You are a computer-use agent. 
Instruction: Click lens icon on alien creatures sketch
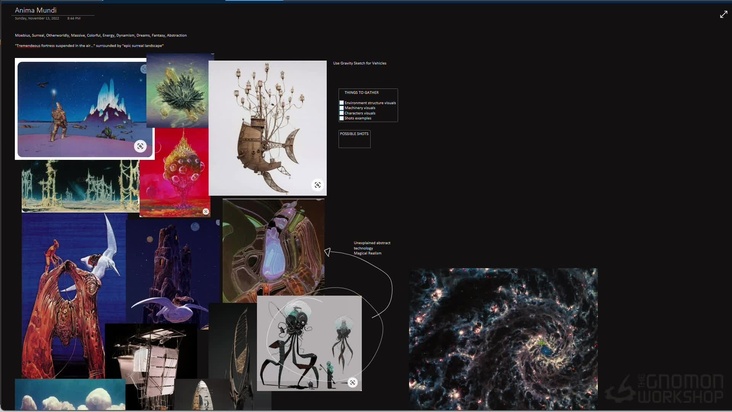(x=352, y=382)
